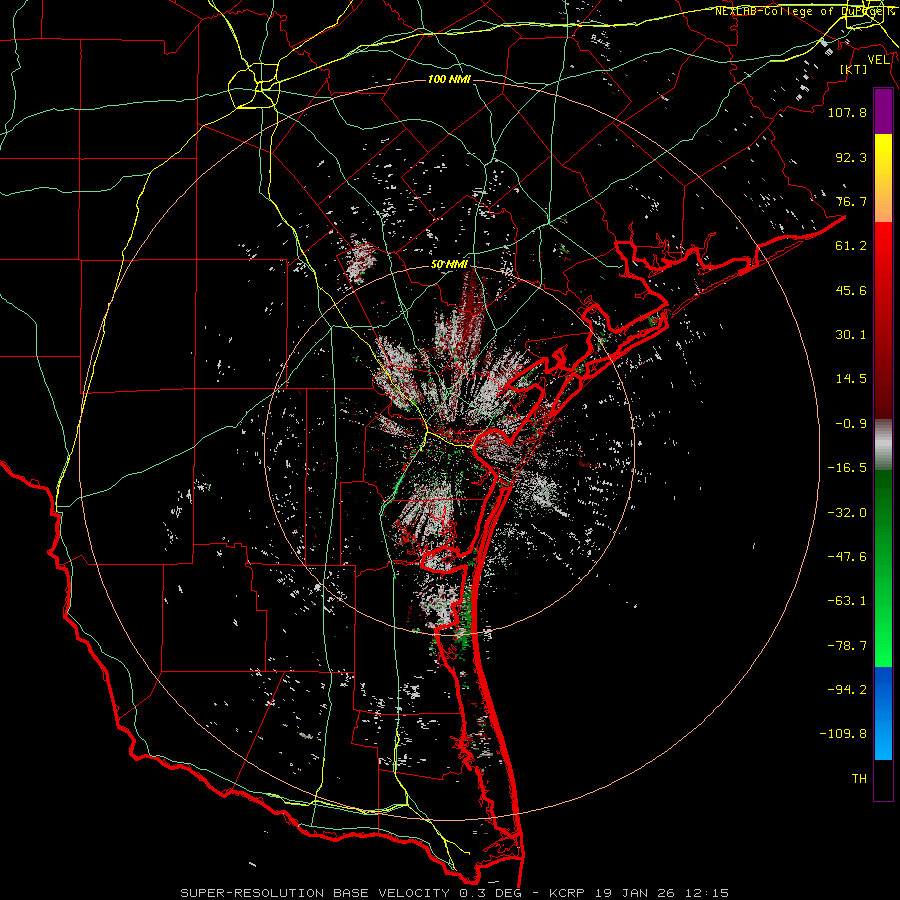
Task: Click the yellow-orange segment of the color bar
Action: [x=883, y=178]
